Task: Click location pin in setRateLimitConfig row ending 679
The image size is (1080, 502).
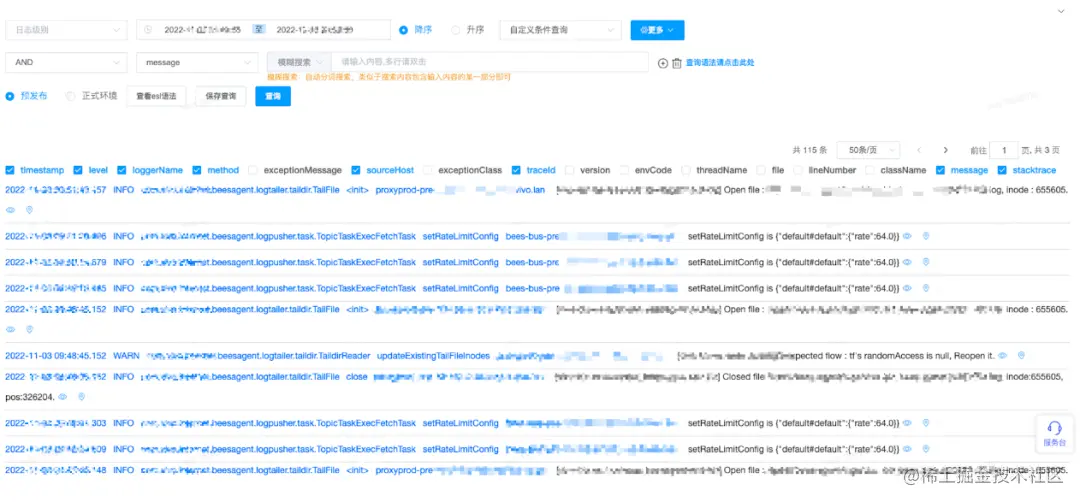Action: (926, 262)
